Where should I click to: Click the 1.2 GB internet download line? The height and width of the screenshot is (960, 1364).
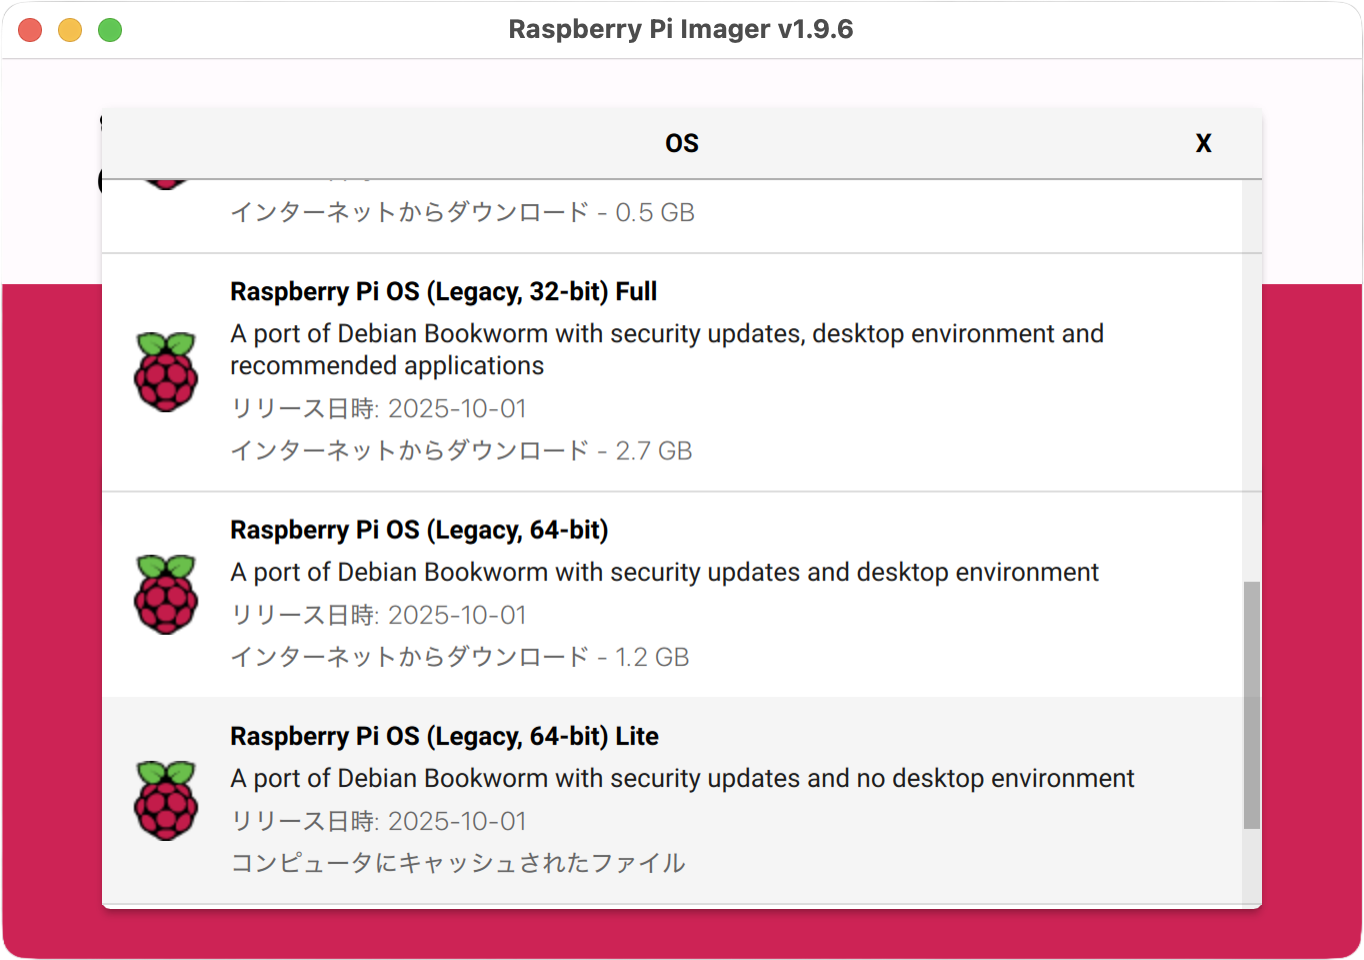point(460,657)
